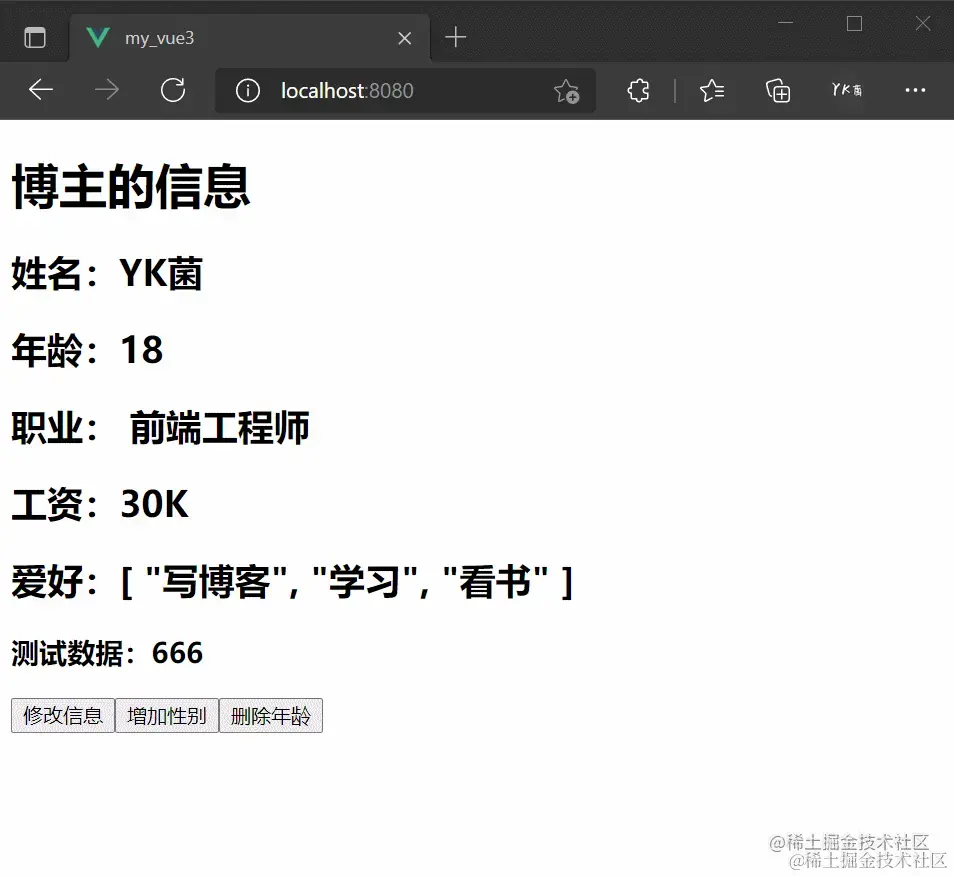954x876 pixels.
Task: Click the 爱好 array text line
Action: pos(292,582)
